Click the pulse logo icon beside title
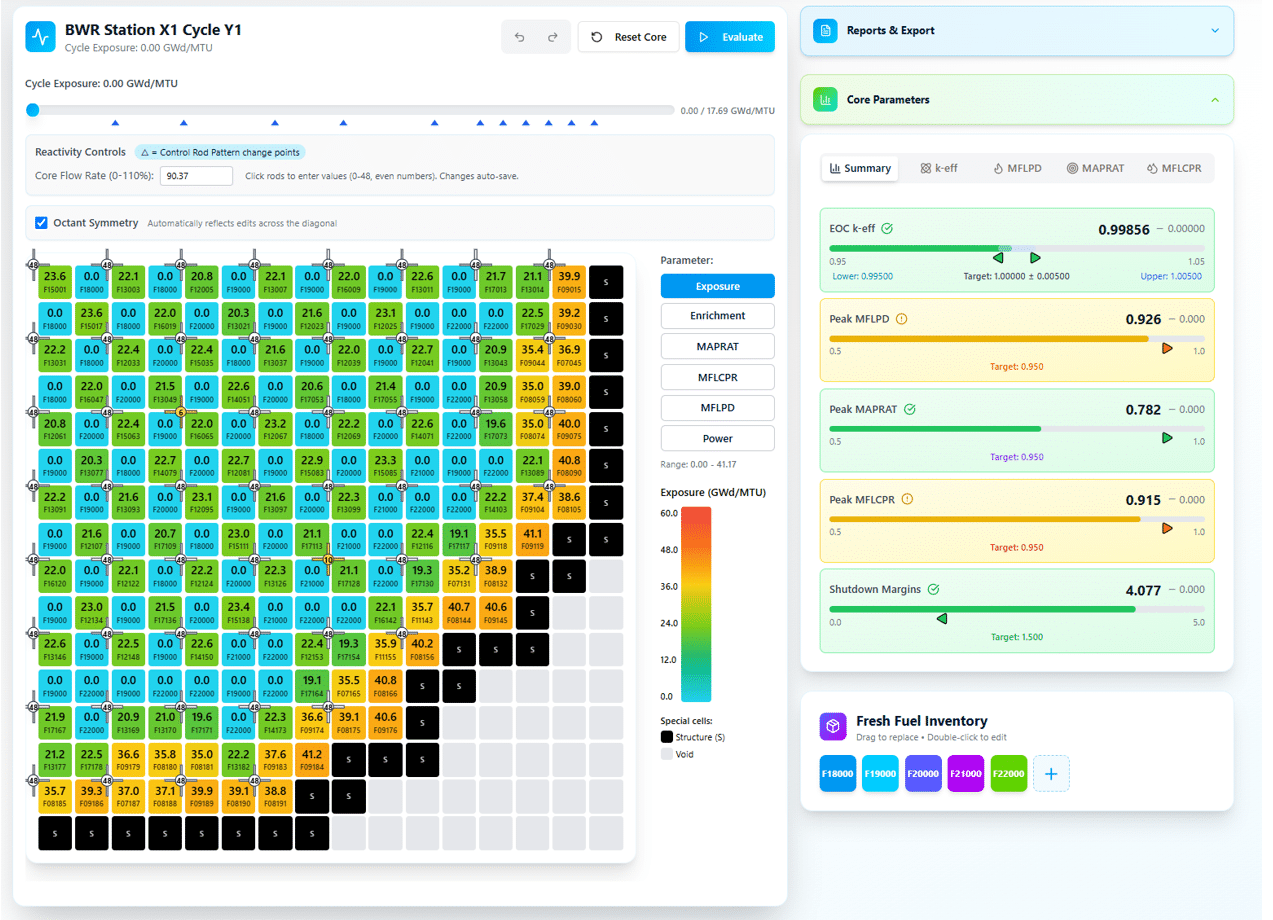 point(41,37)
